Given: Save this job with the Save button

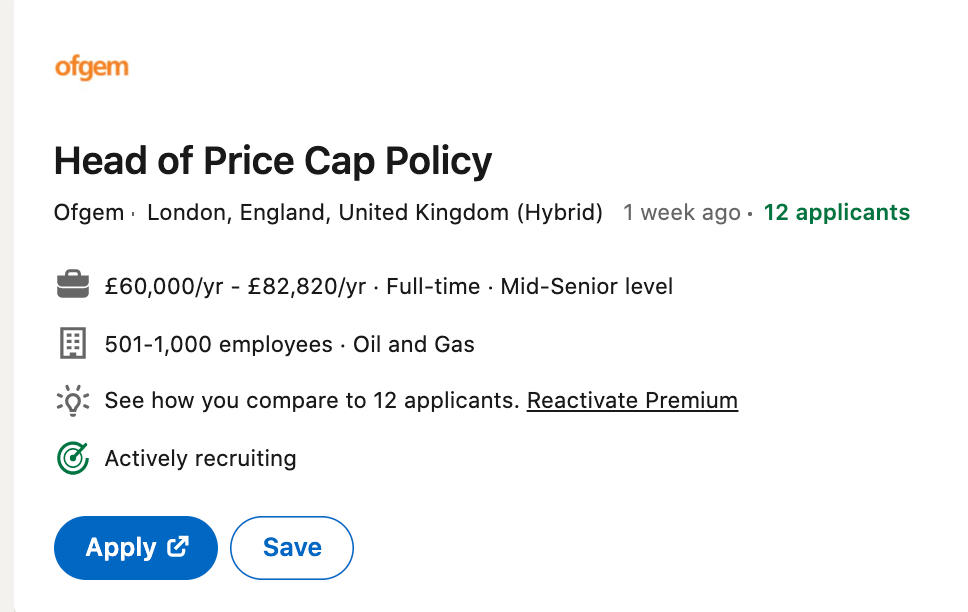Looking at the screenshot, I should pos(292,548).
